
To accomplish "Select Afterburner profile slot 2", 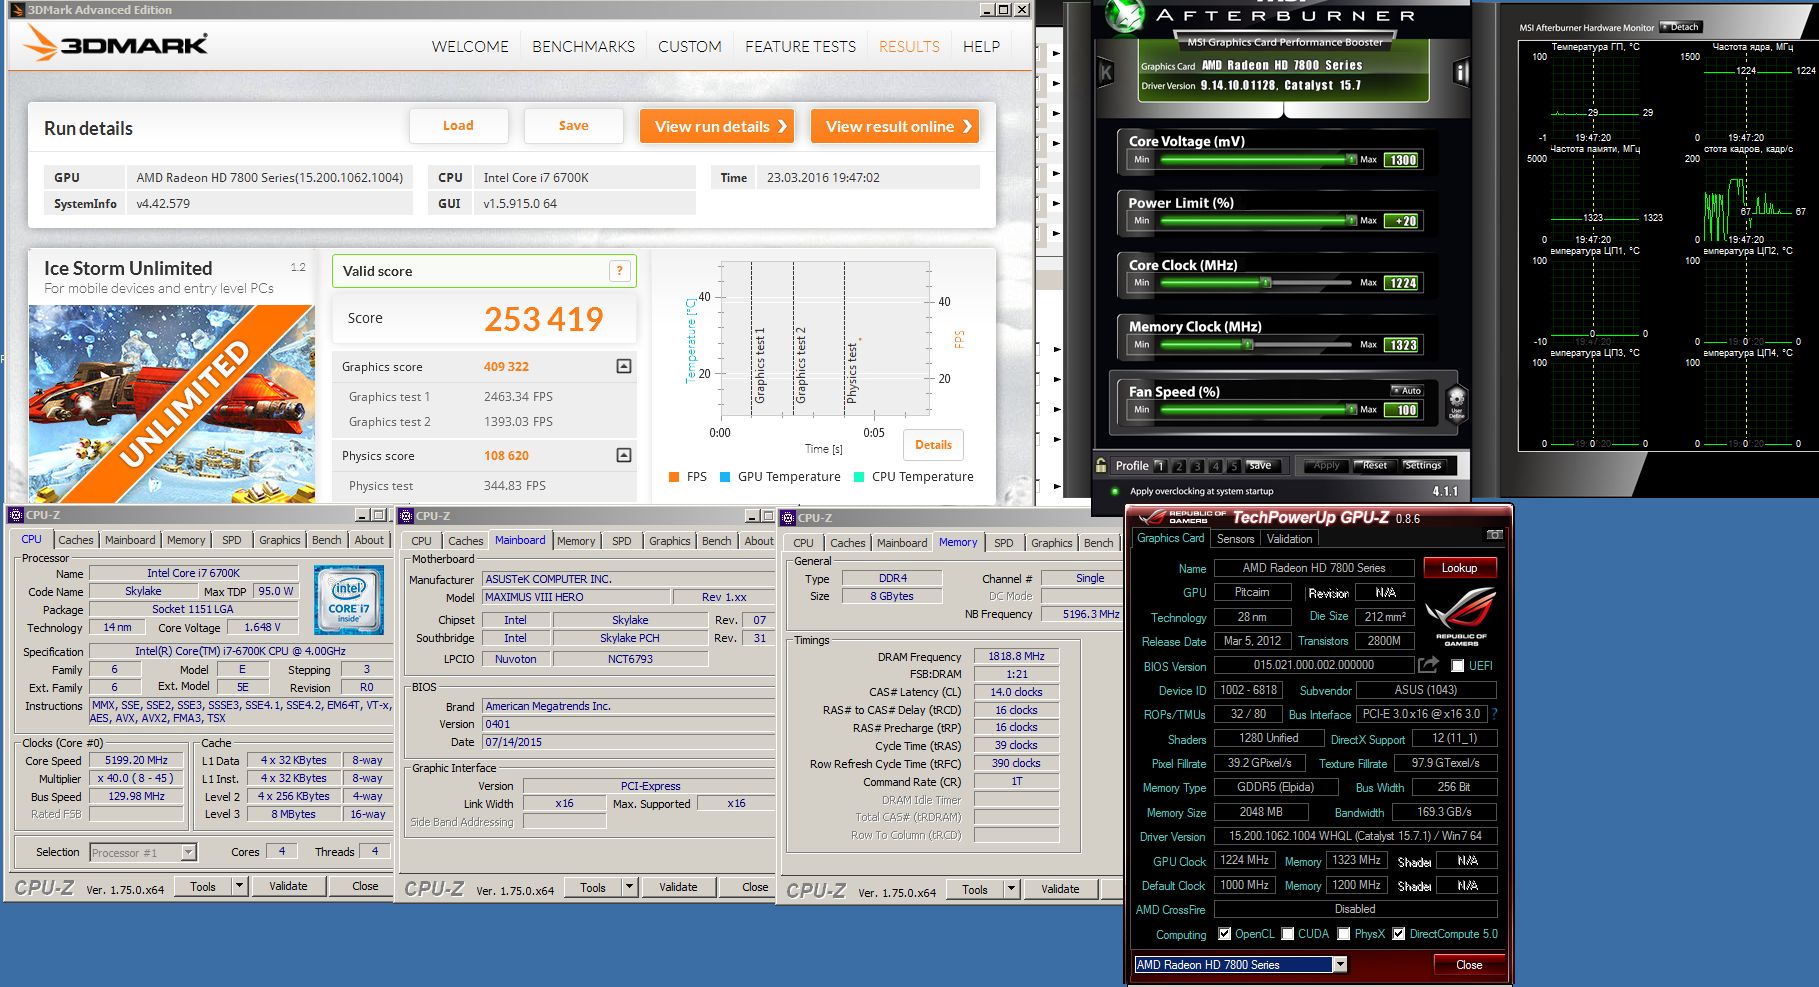I will coord(1179,465).
